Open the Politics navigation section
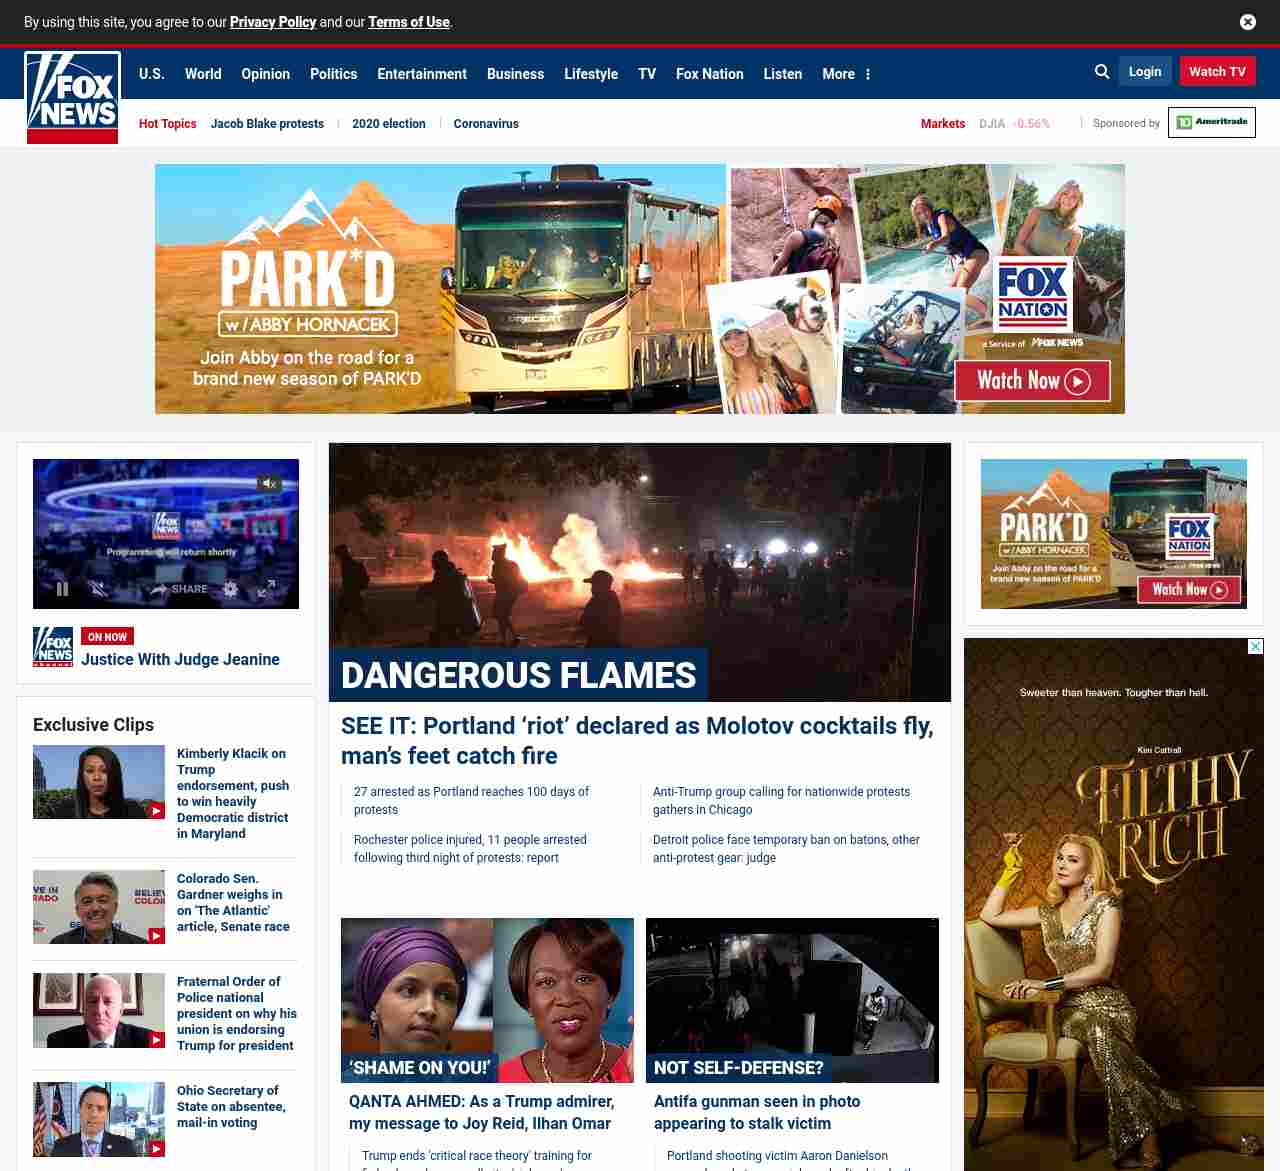Viewport: 1280px width, 1171px height. coord(333,74)
